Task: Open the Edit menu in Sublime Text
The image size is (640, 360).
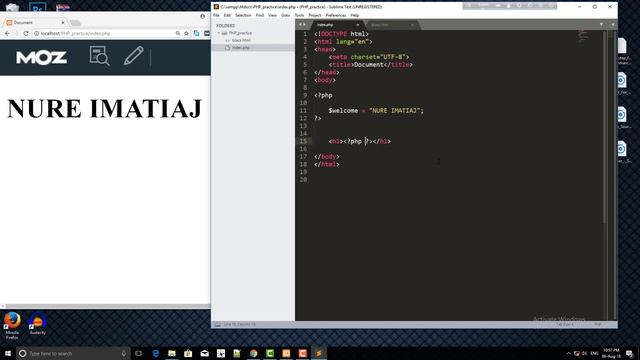Action: (227, 15)
